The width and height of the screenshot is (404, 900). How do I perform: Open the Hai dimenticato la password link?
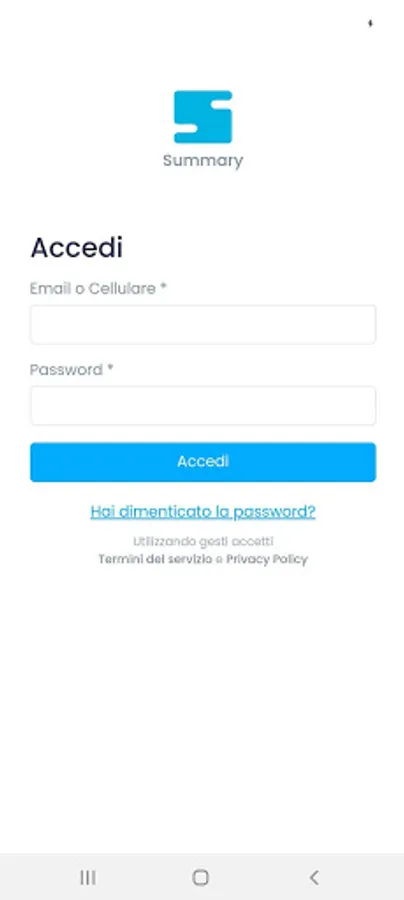click(203, 511)
